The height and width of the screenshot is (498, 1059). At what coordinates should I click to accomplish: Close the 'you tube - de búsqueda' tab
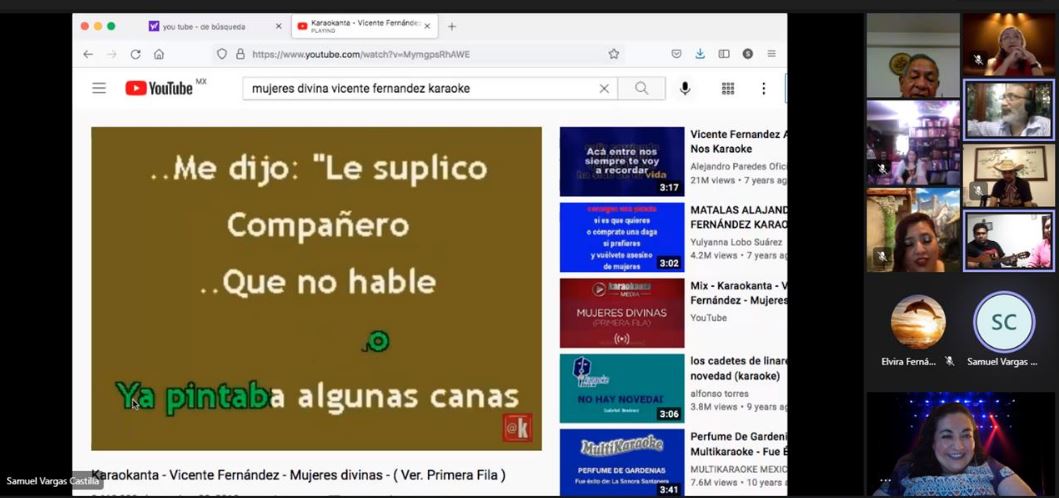pyautogui.click(x=278, y=26)
